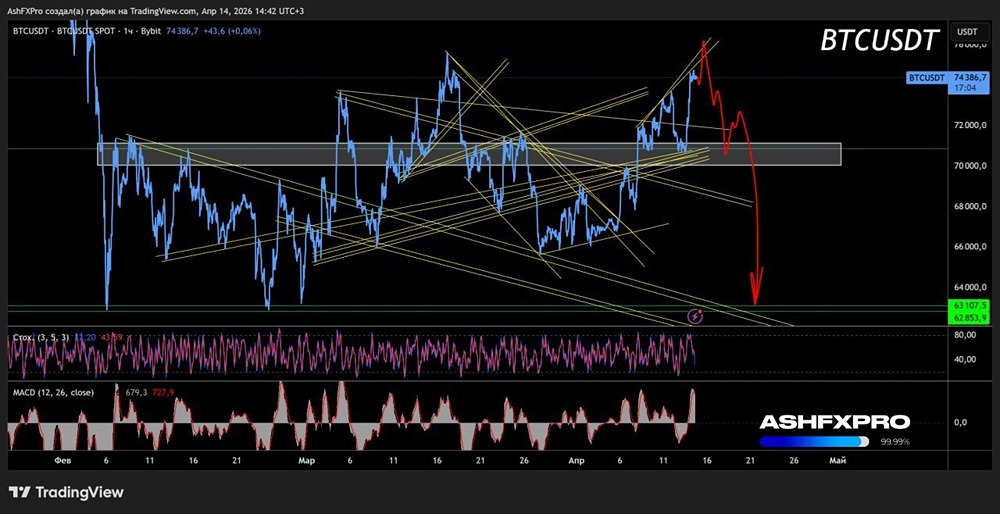The height and width of the screenshot is (514, 1000).
Task: Click the 679,3 MACD value
Action: [x=137, y=392]
